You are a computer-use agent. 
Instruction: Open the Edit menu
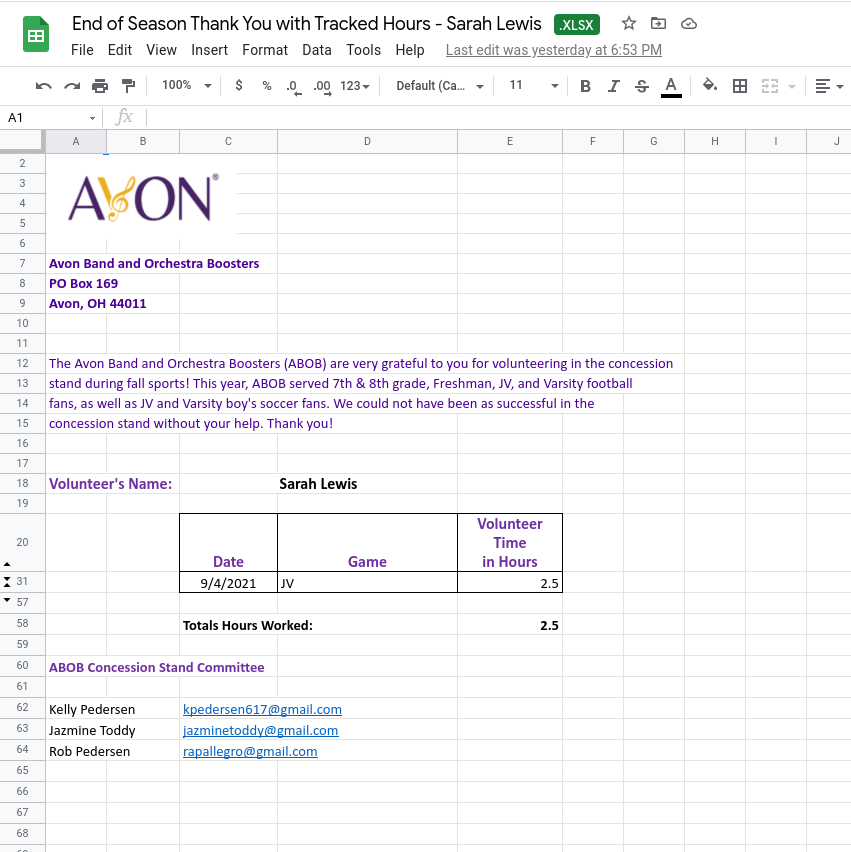[120, 50]
